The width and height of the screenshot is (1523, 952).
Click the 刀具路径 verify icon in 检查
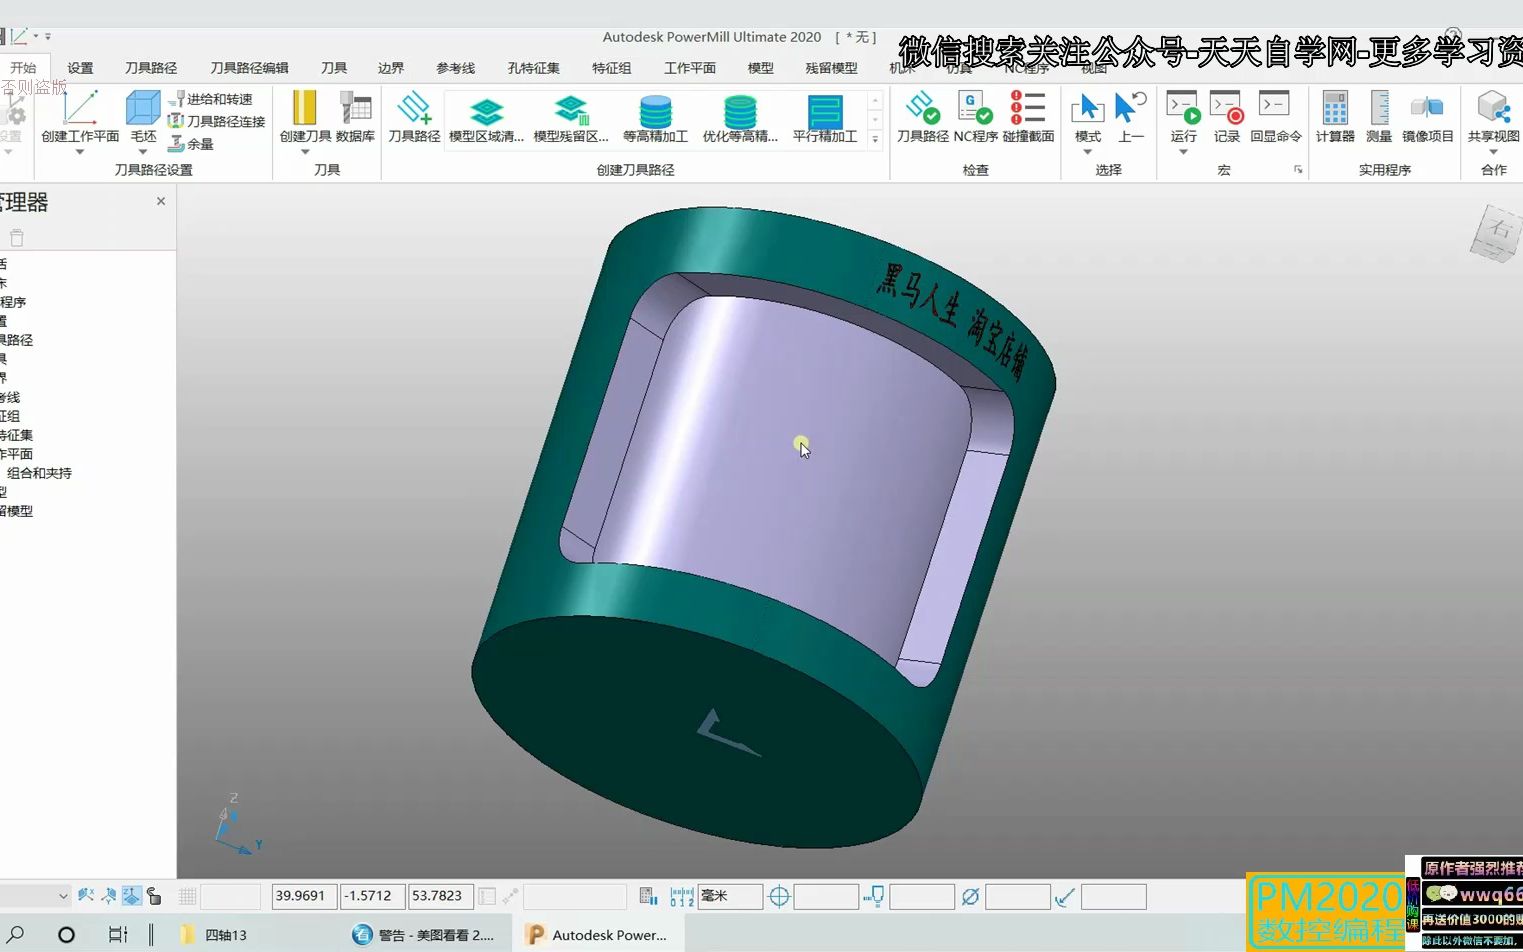[922, 108]
